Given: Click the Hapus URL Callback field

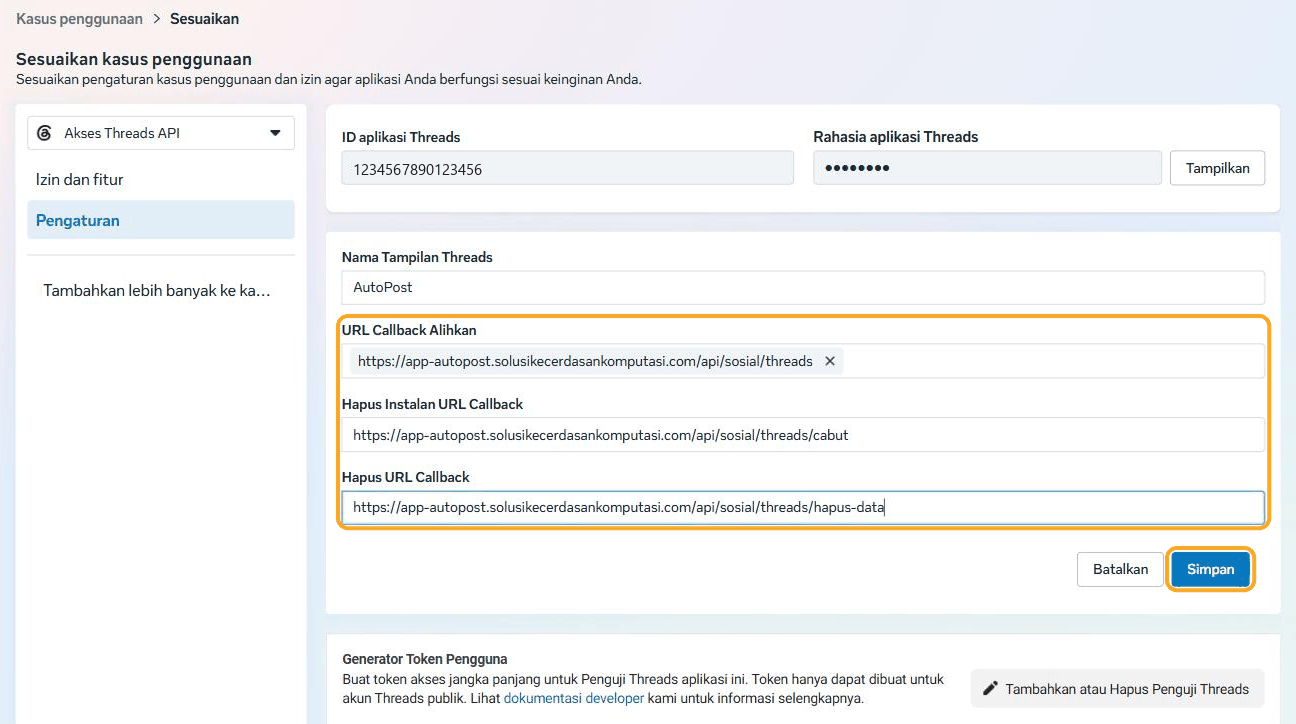Looking at the screenshot, I should click(803, 507).
